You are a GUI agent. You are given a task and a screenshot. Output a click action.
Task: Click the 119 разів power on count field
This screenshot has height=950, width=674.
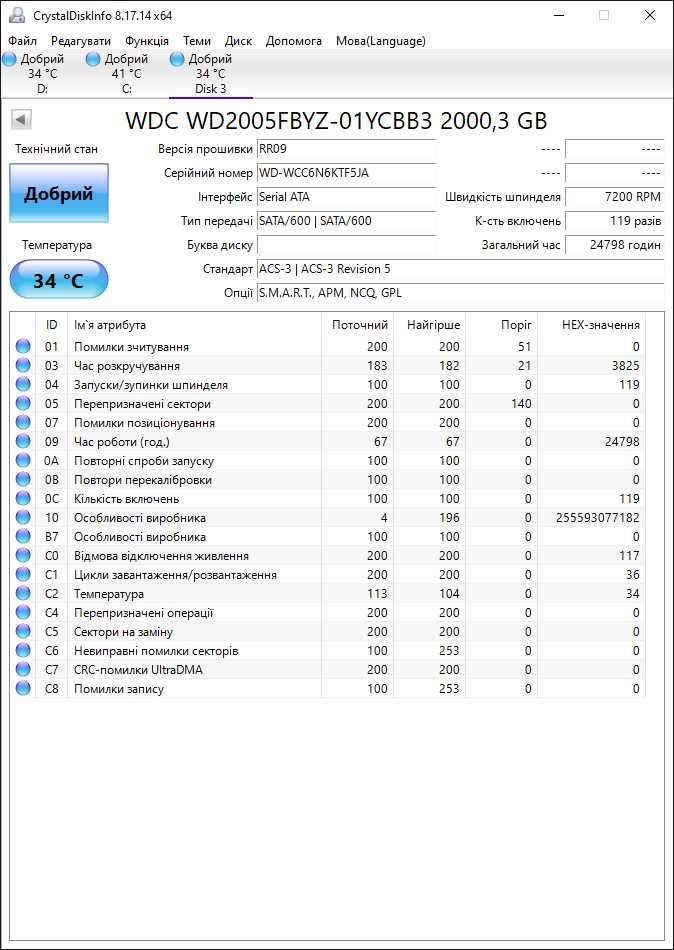(x=615, y=221)
